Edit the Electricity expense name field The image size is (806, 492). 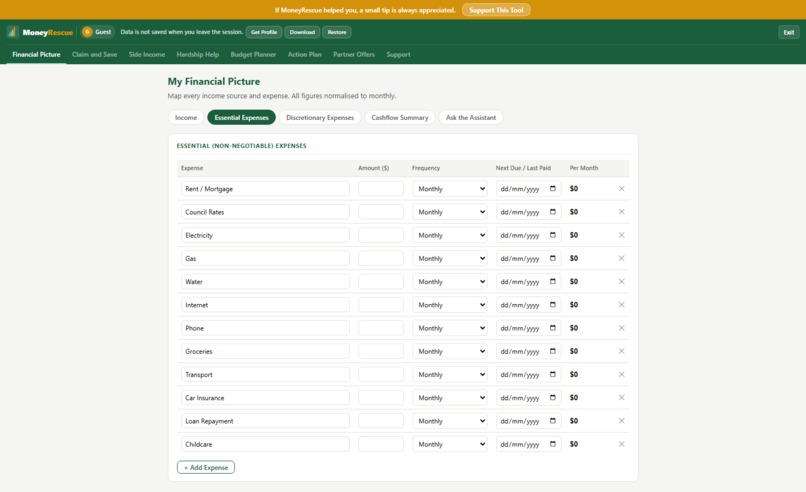tap(265, 235)
